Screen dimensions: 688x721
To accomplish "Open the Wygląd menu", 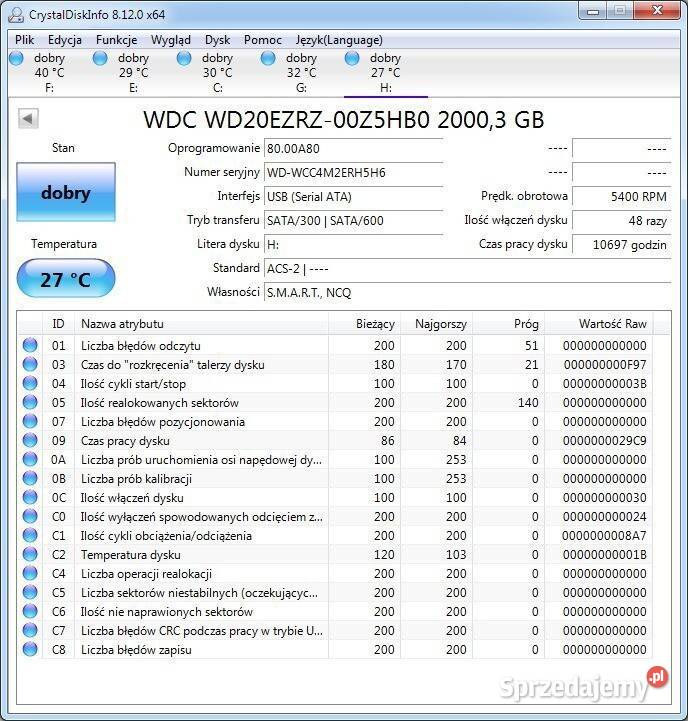I will tap(171, 40).
